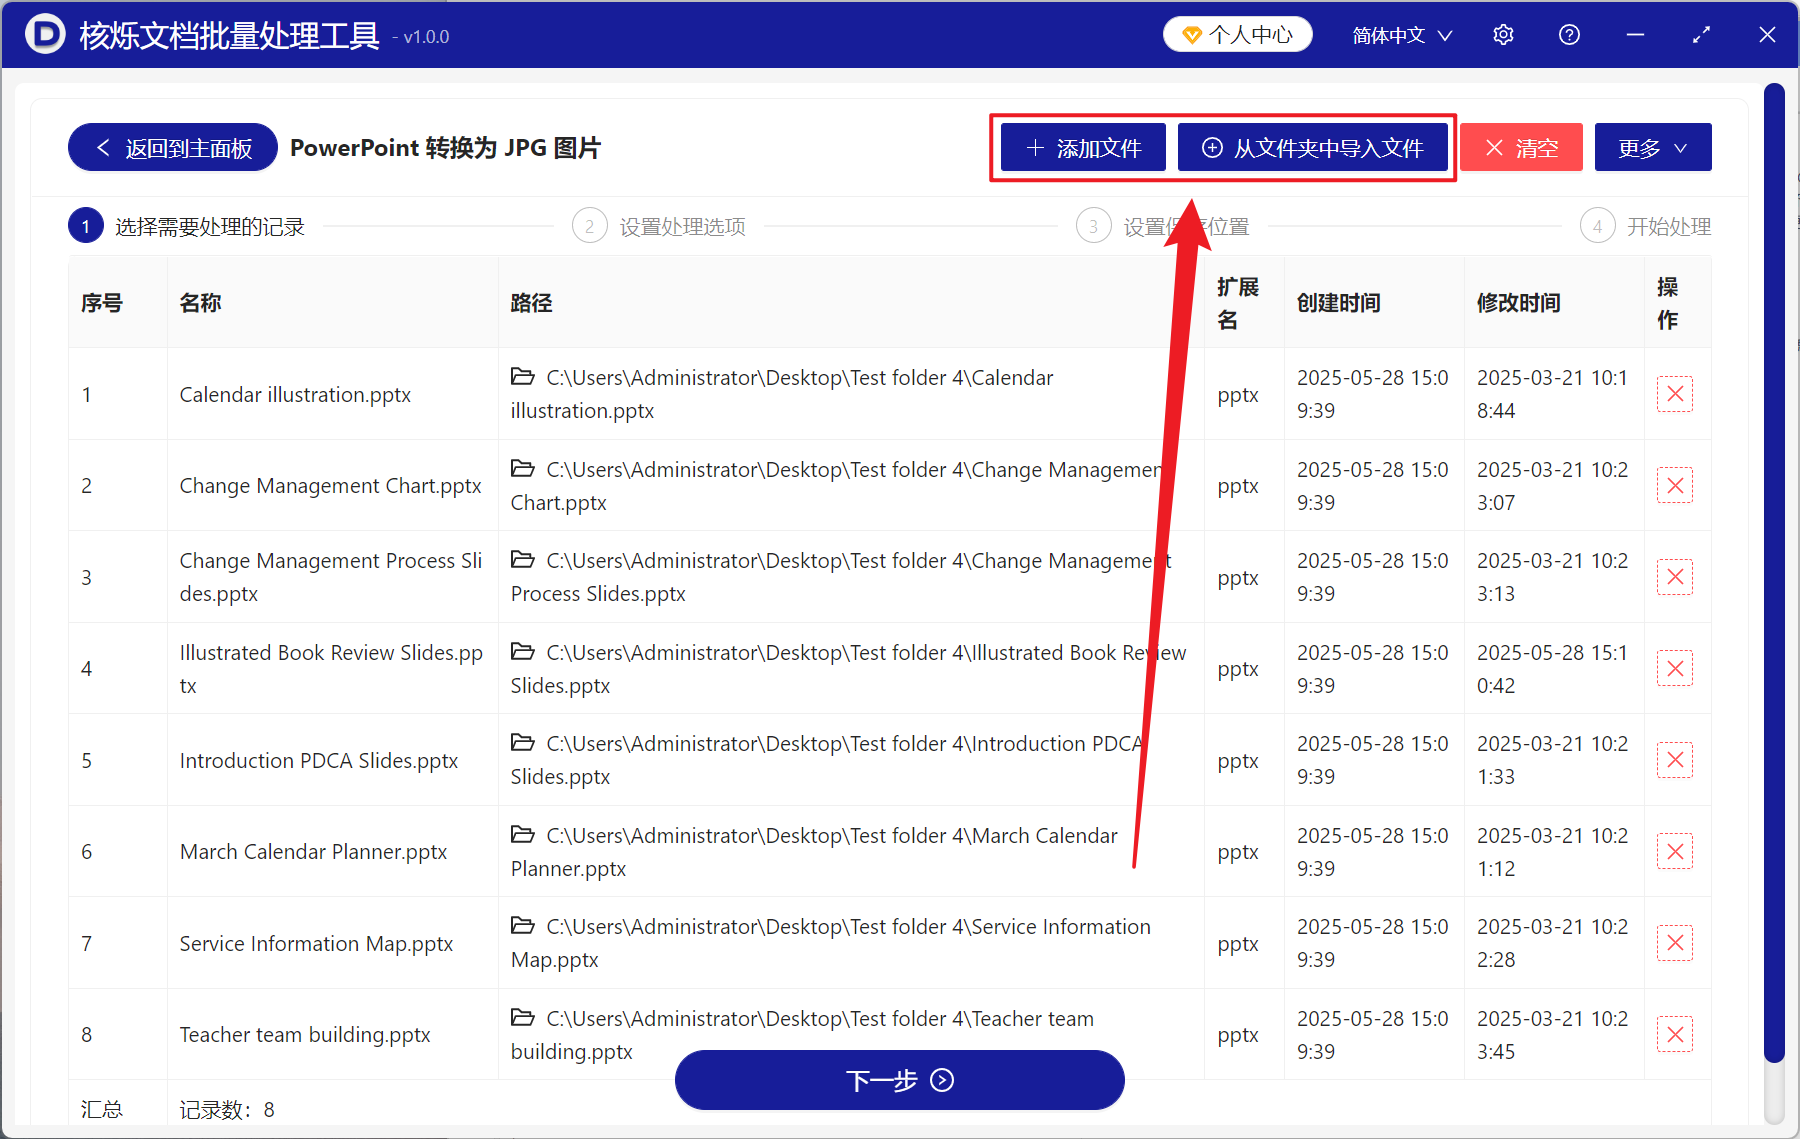Click the app logo icon in title bar

pyautogui.click(x=44, y=34)
